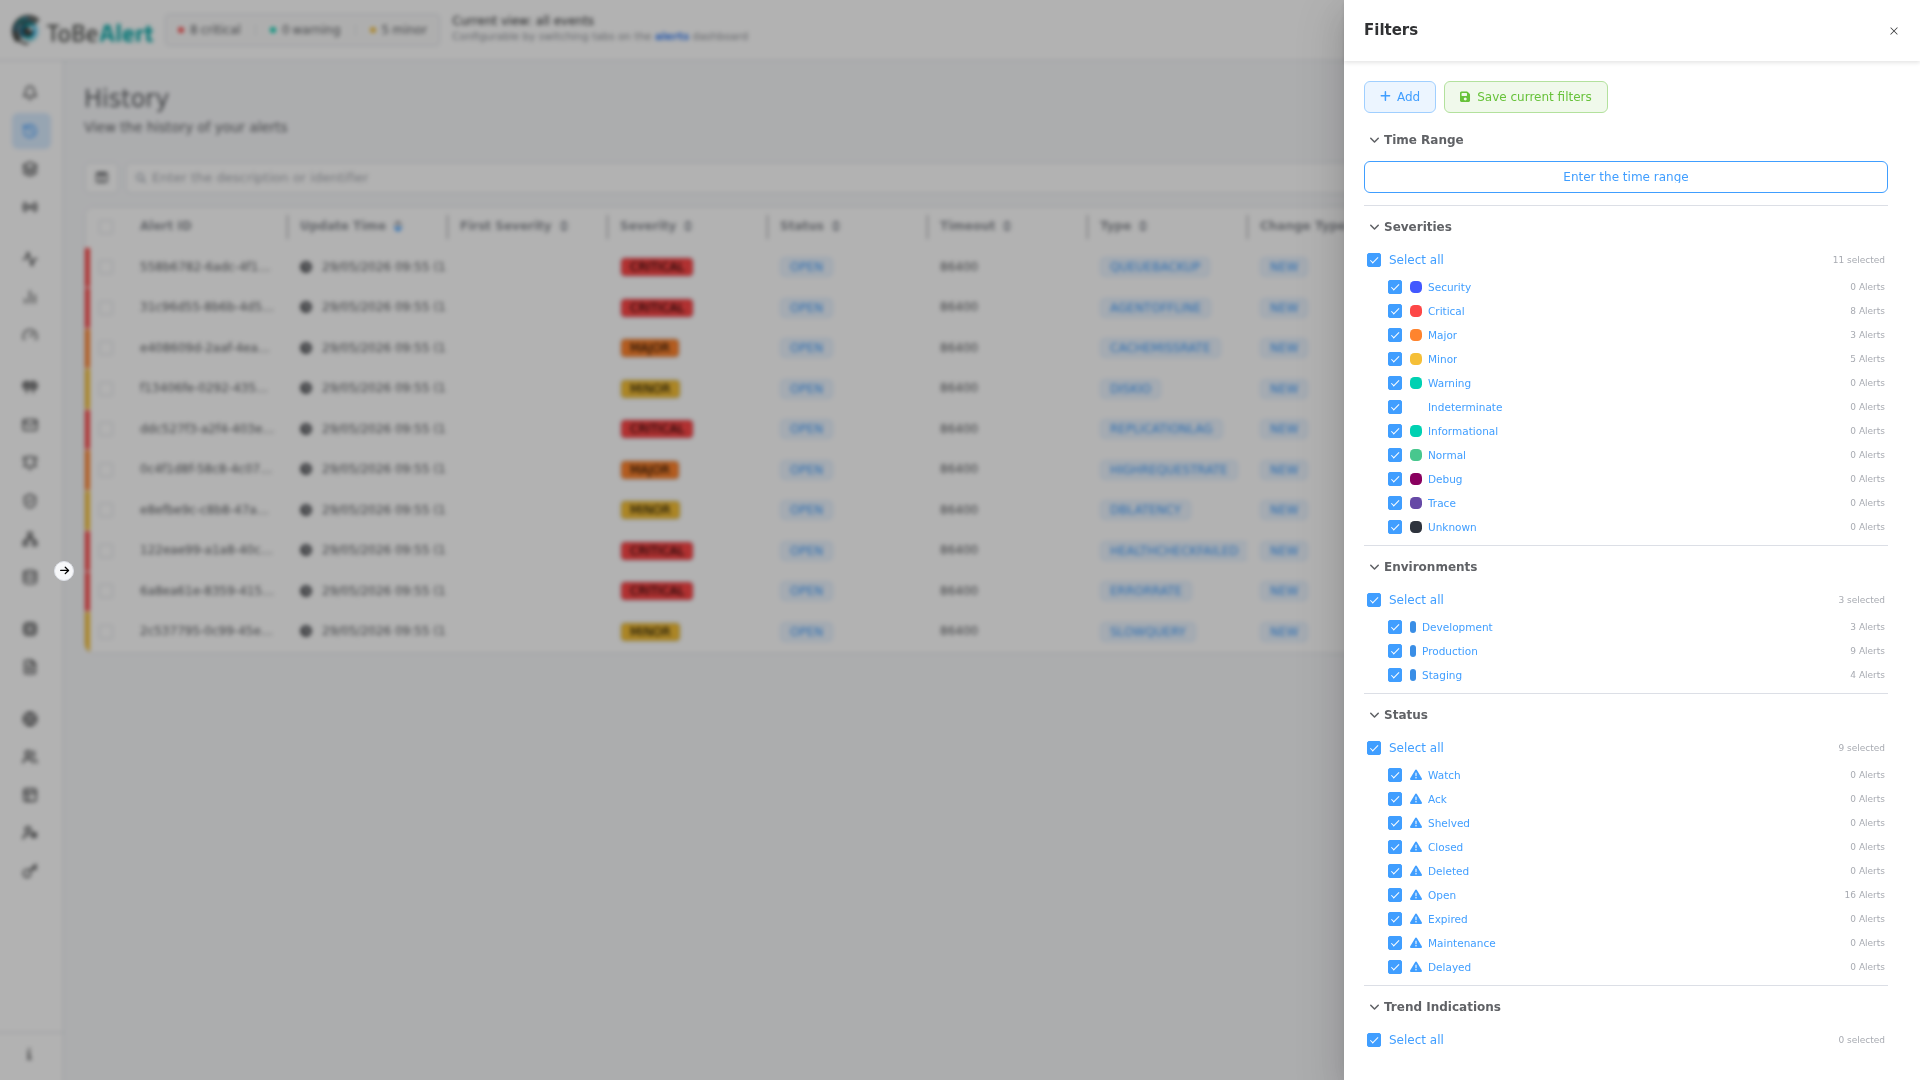Click the Shelved status warning icon

pos(1416,823)
